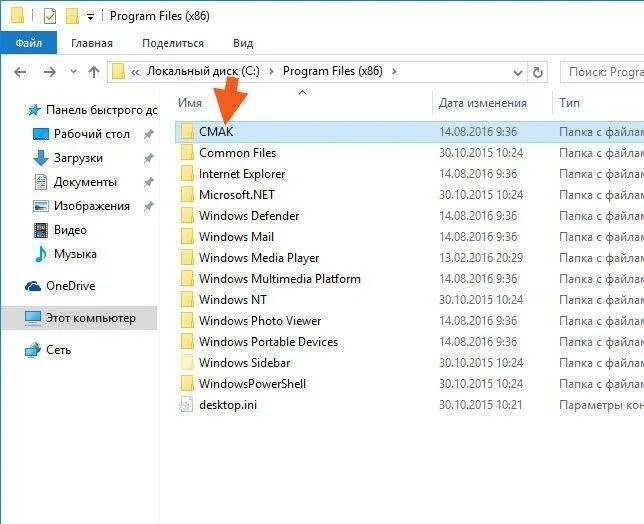
Task: Click the Windows Portable Devices folder icon
Action: pyautogui.click(x=187, y=342)
